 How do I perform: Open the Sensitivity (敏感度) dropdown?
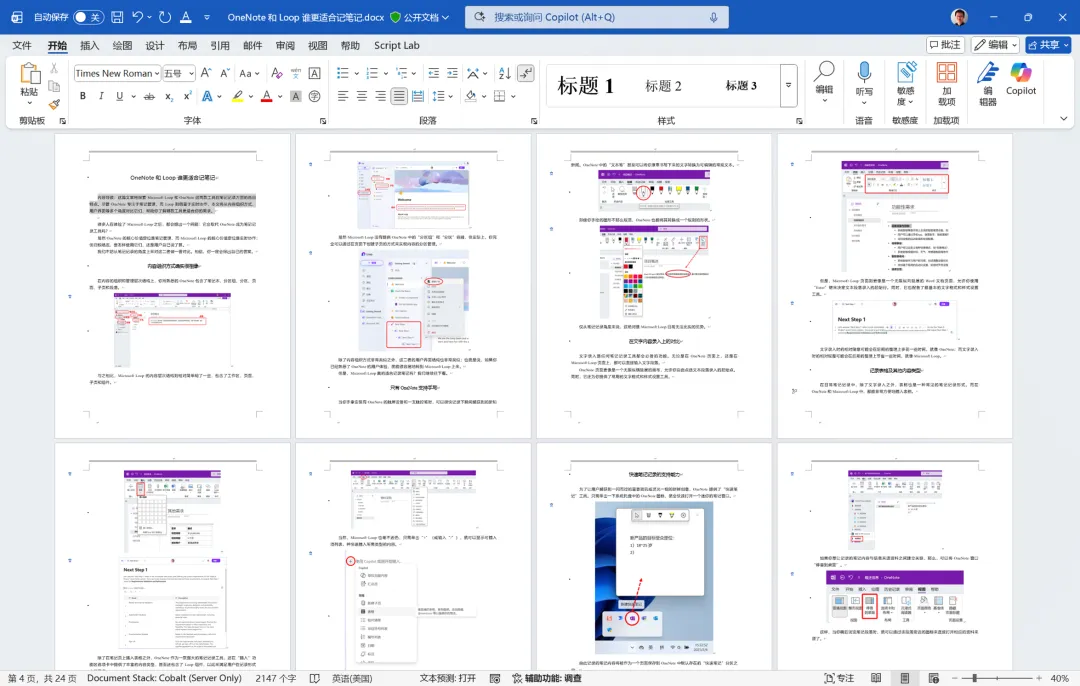905,84
